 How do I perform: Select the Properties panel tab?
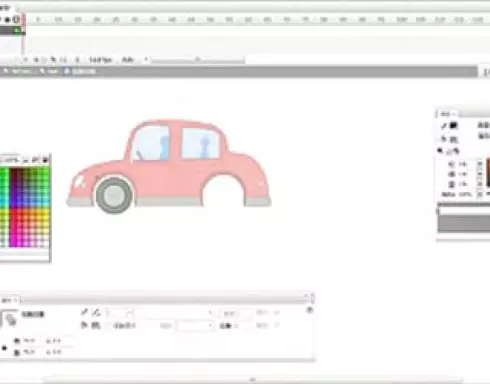(8, 300)
